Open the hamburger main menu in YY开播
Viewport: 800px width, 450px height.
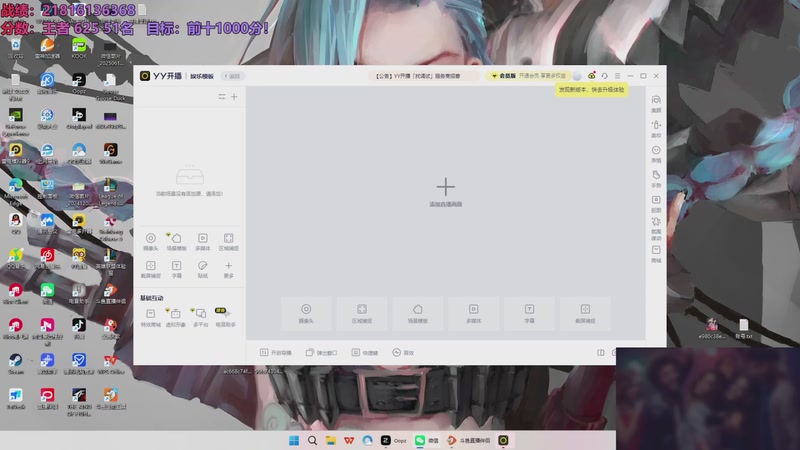pos(617,76)
